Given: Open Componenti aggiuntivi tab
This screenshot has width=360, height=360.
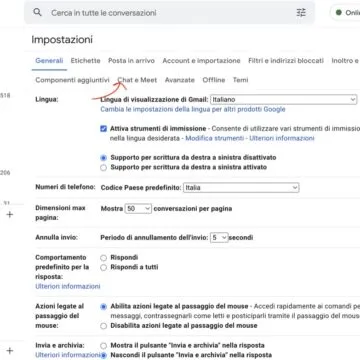Looking at the screenshot, I should pyautogui.click(x=72, y=80).
